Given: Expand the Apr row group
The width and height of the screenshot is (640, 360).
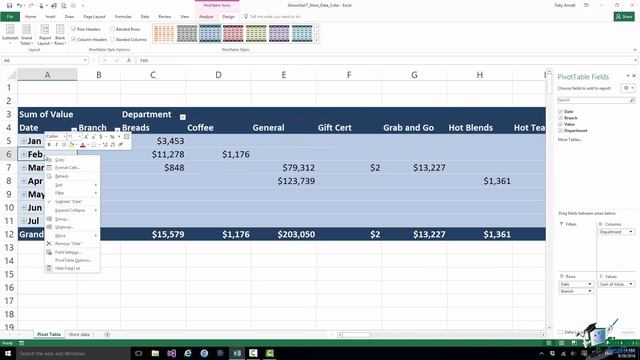Looking at the screenshot, I should (24, 181).
